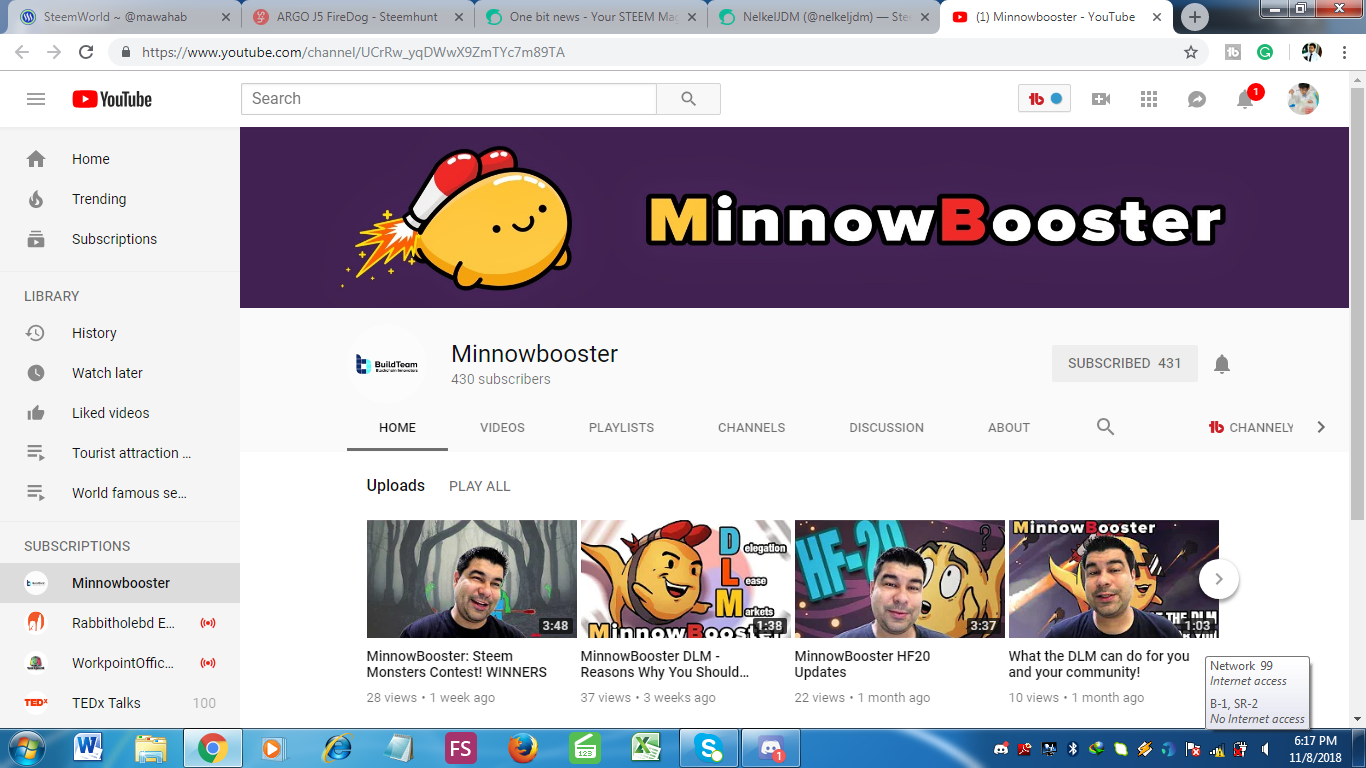Open the YouTube guide hamburger menu

click(x=36, y=99)
